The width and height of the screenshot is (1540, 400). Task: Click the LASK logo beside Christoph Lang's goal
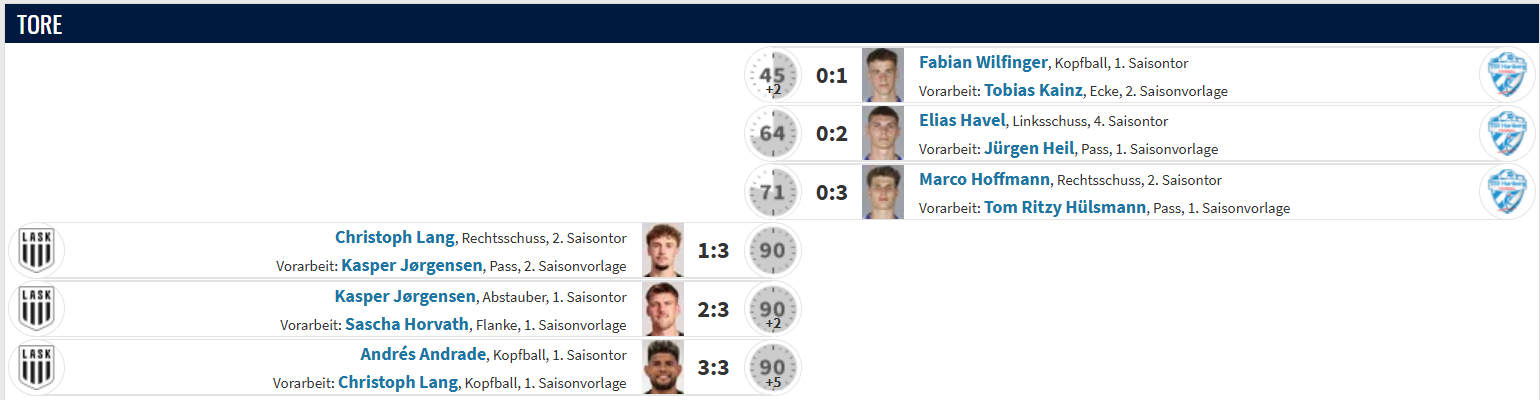pyautogui.click(x=36, y=250)
